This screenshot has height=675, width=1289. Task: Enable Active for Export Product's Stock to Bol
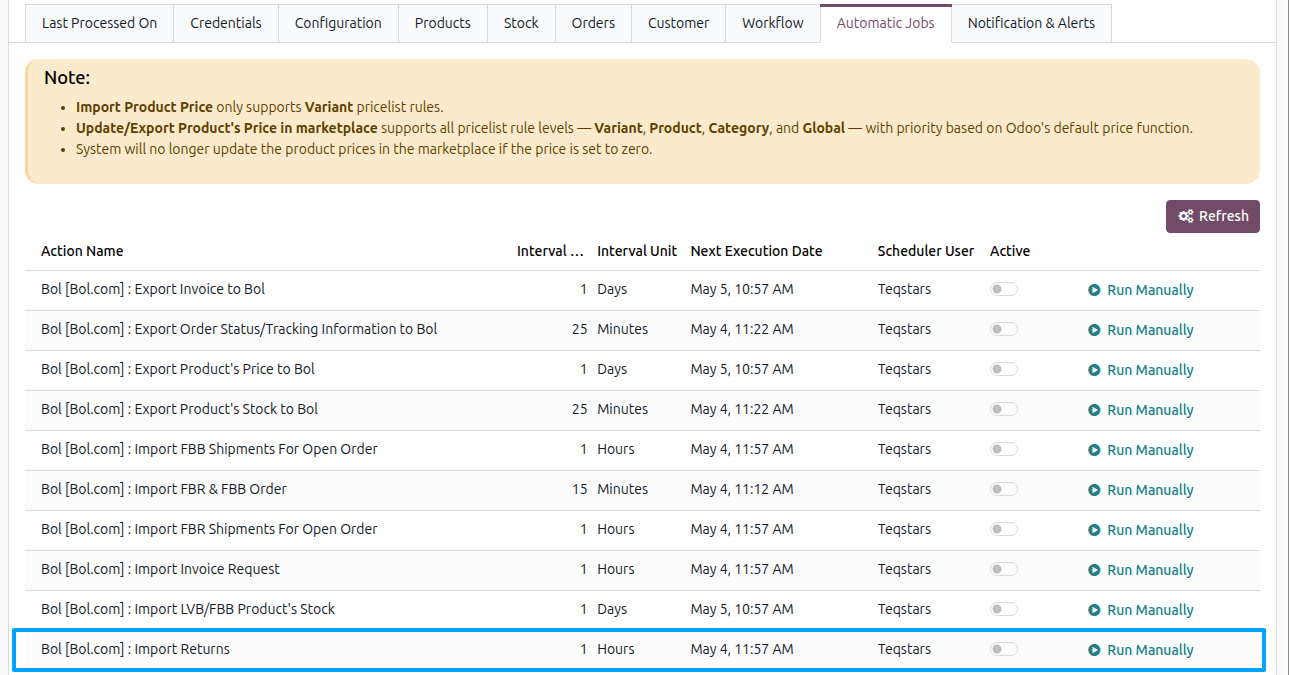click(1004, 409)
